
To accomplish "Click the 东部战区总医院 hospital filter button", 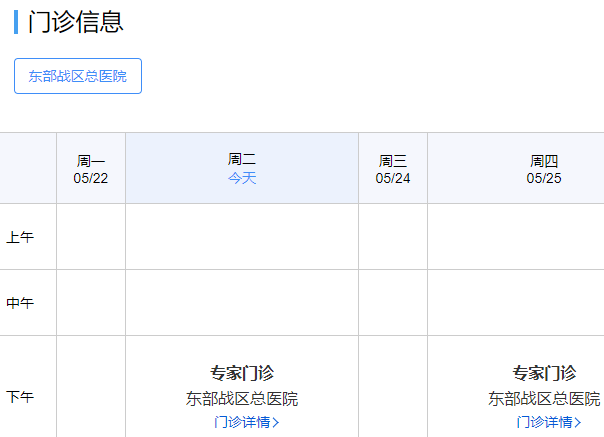I will pyautogui.click(x=78, y=76).
